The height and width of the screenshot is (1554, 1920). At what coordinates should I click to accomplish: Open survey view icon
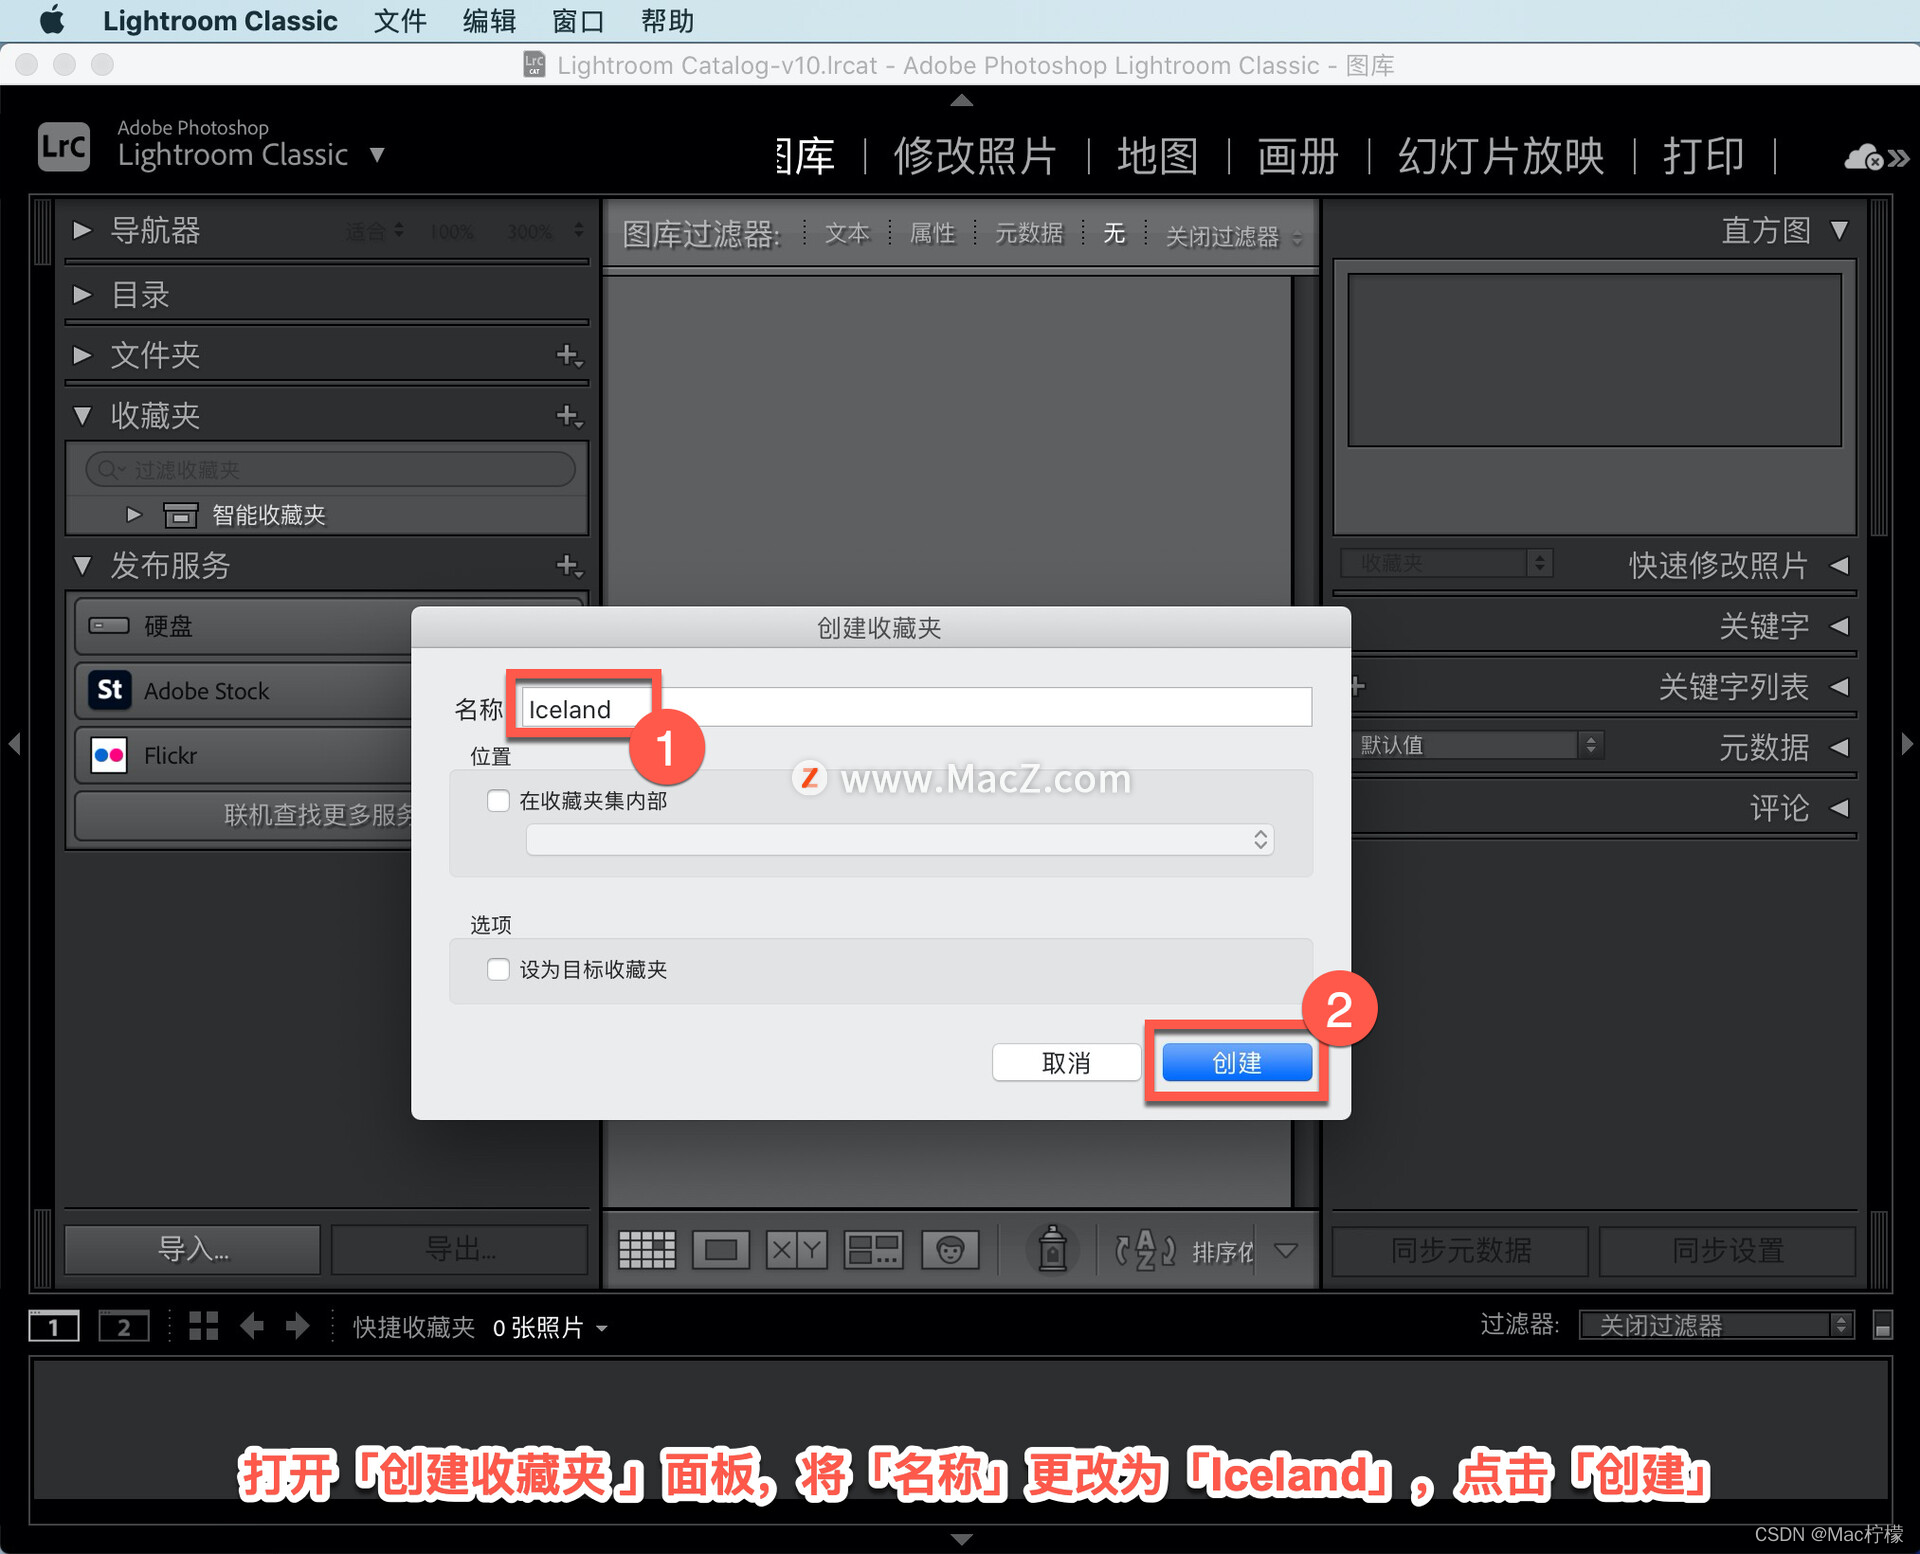(x=873, y=1250)
